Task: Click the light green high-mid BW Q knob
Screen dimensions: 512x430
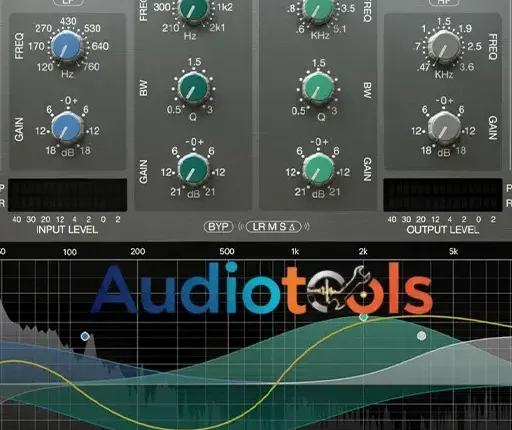Action: click(318, 88)
